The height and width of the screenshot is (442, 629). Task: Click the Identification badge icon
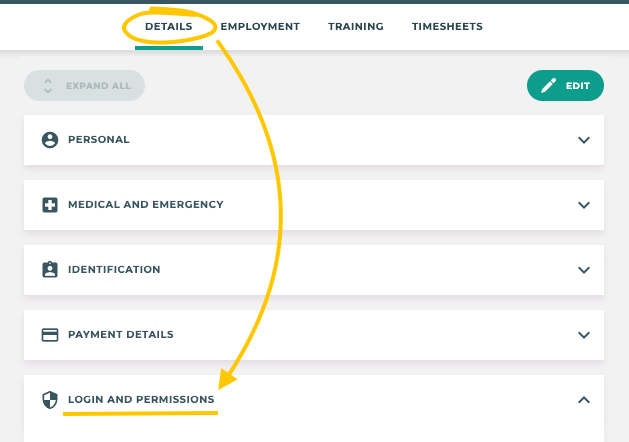pyautogui.click(x=50, y=270)
